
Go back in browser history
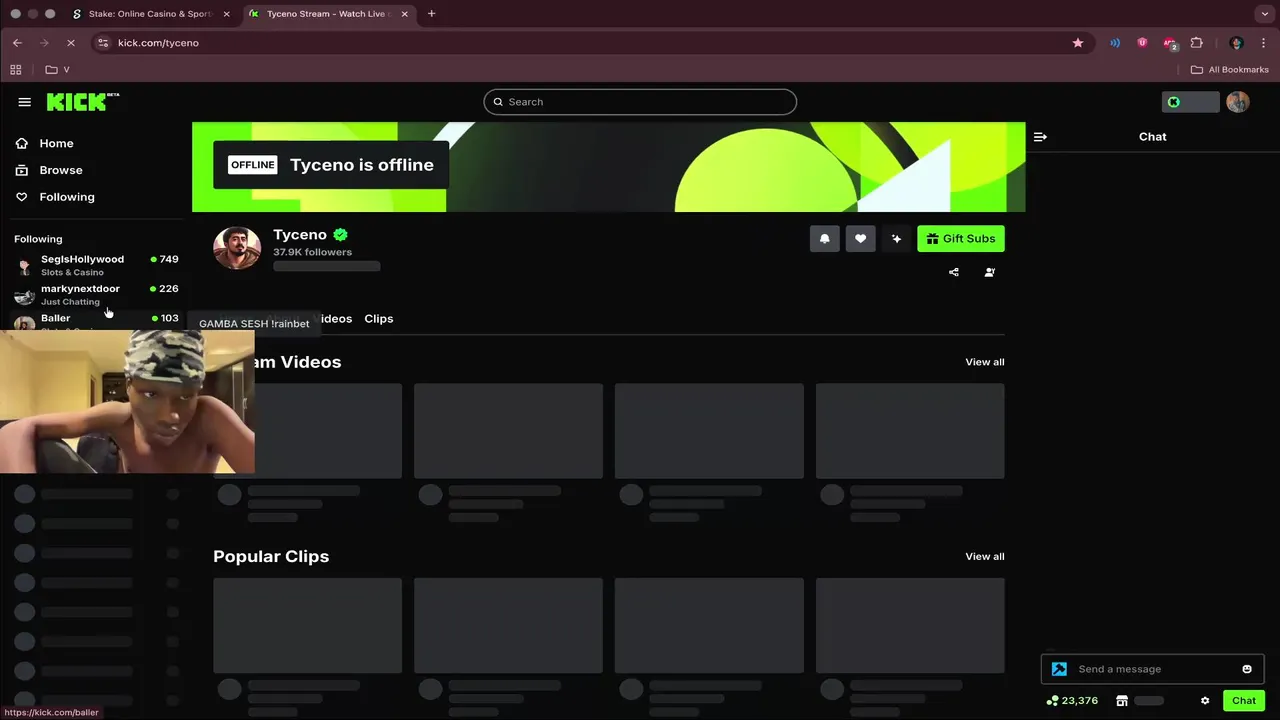point(17,43)
